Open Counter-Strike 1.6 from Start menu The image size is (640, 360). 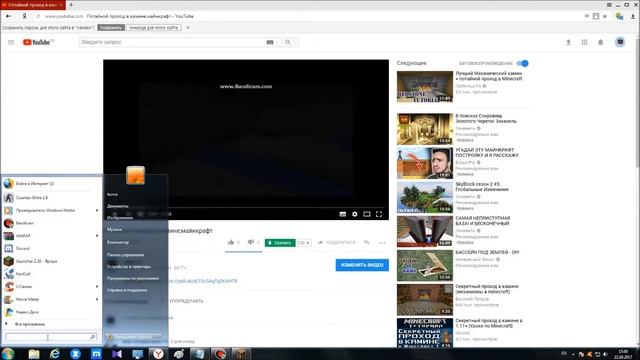50,198
